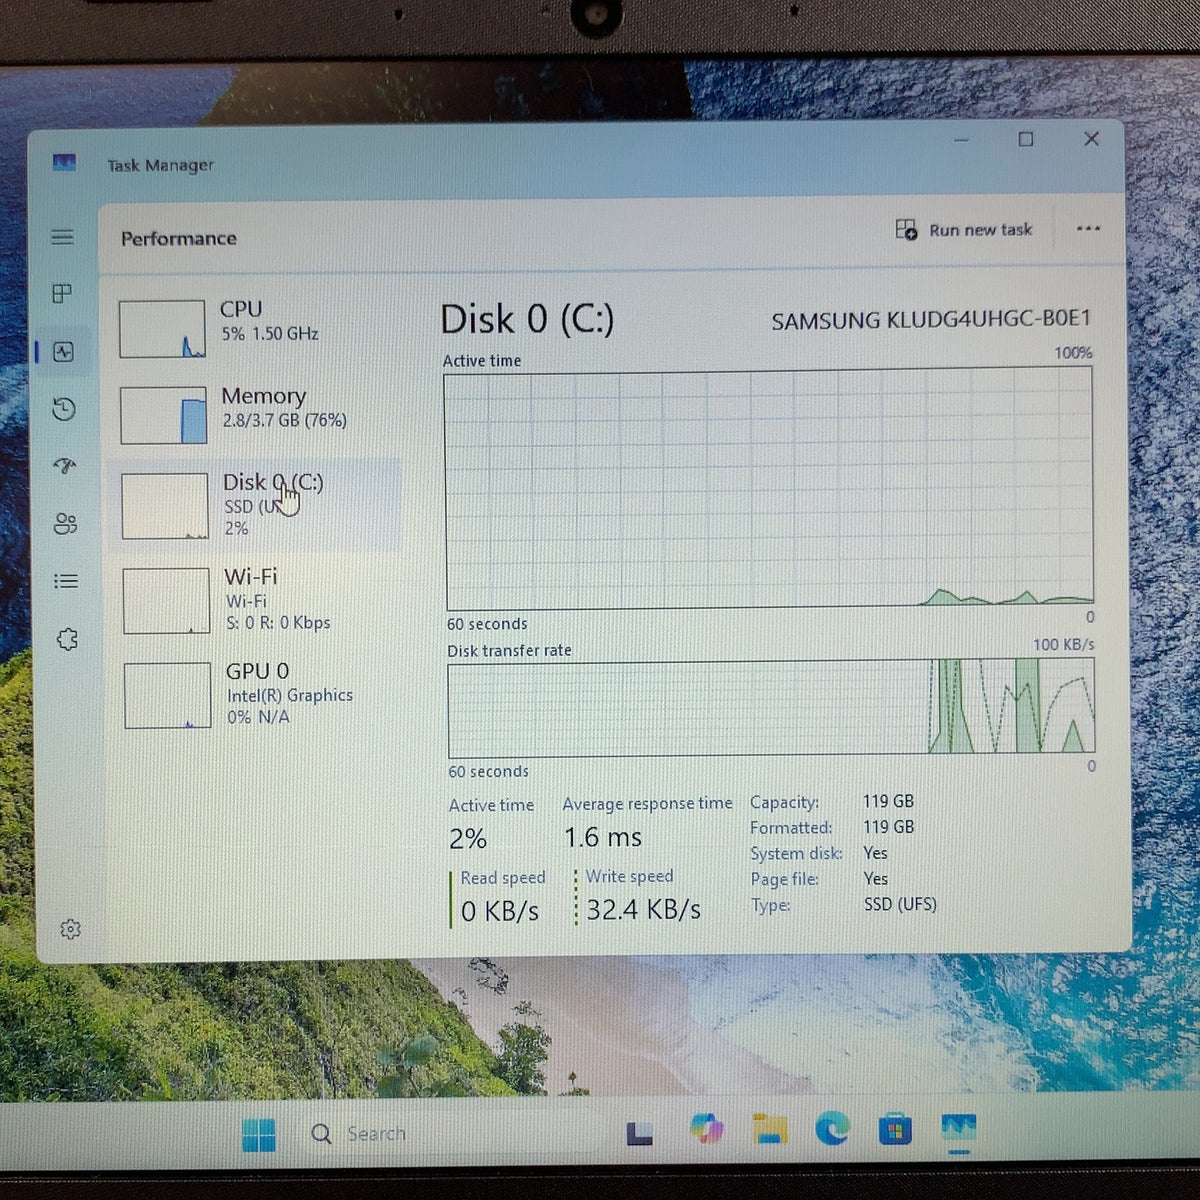Click the GPU 0 mini graph thumbnail
The image size is (1200, 1200).
pos(168,696)
